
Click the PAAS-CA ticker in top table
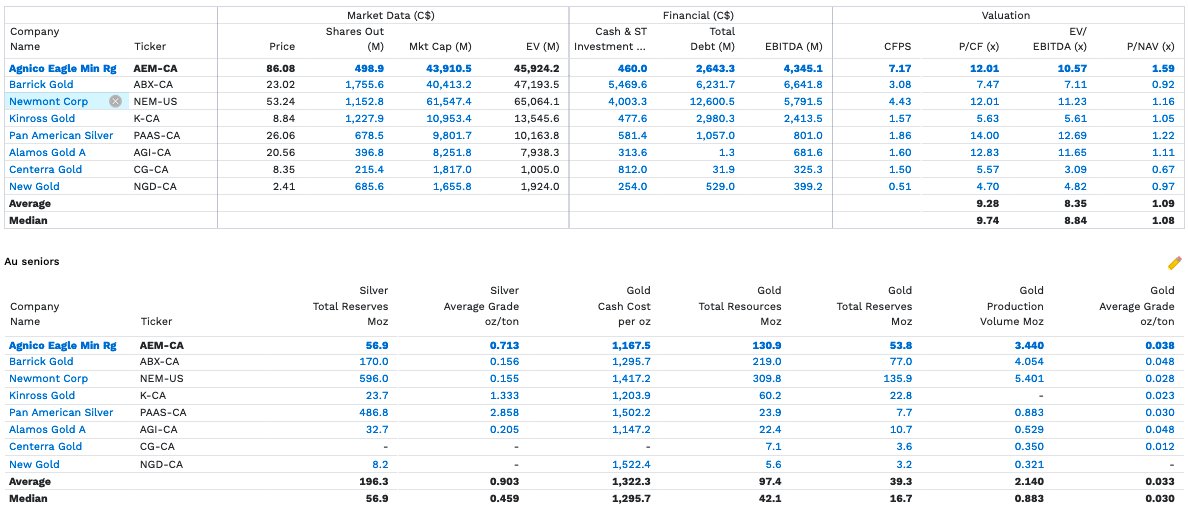pos(157,136)
